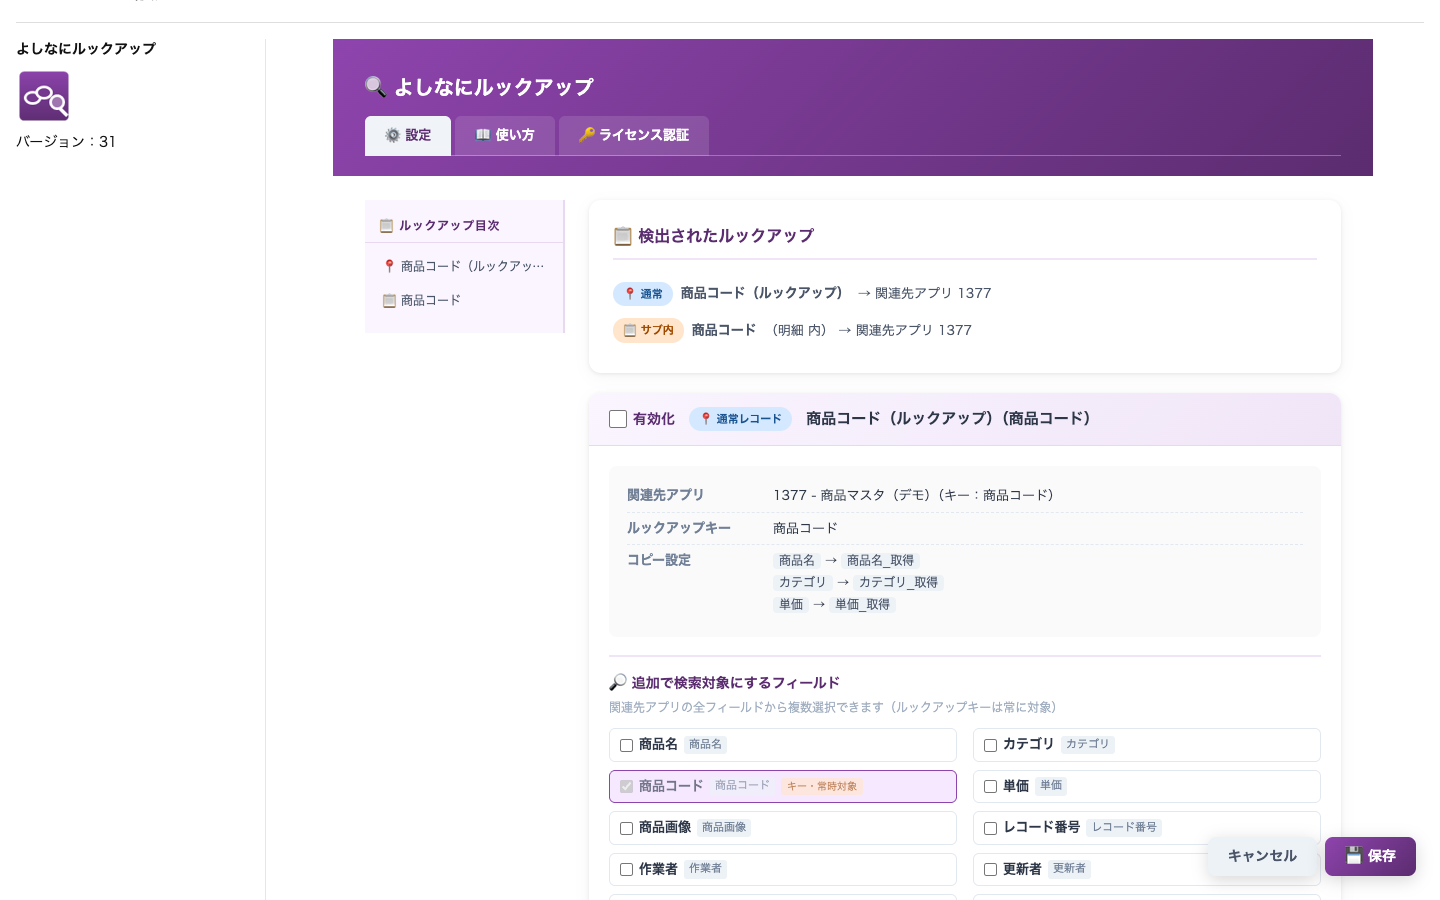Check the 商品名 field checkbox

626,745
